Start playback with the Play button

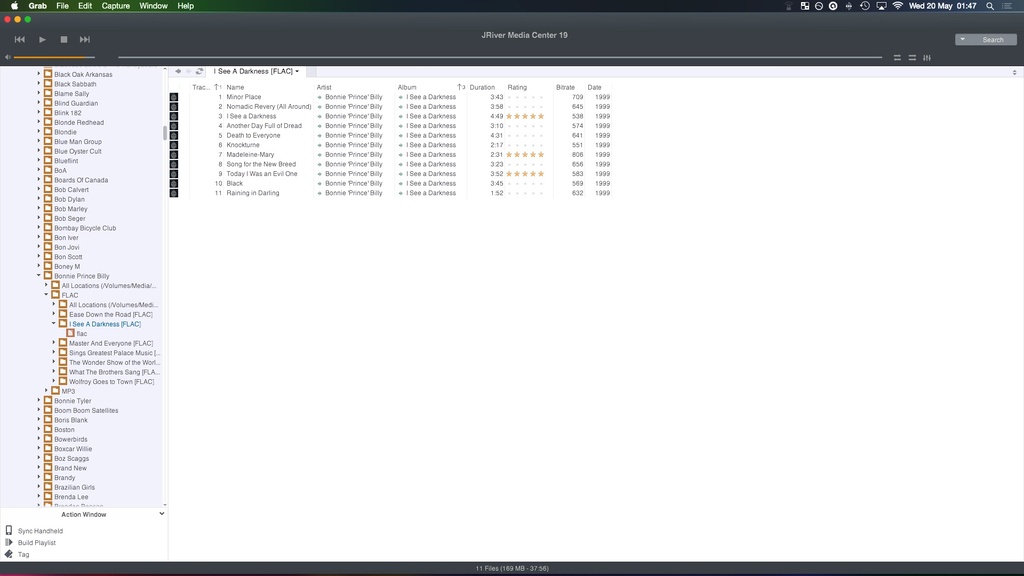pos(42,39)
